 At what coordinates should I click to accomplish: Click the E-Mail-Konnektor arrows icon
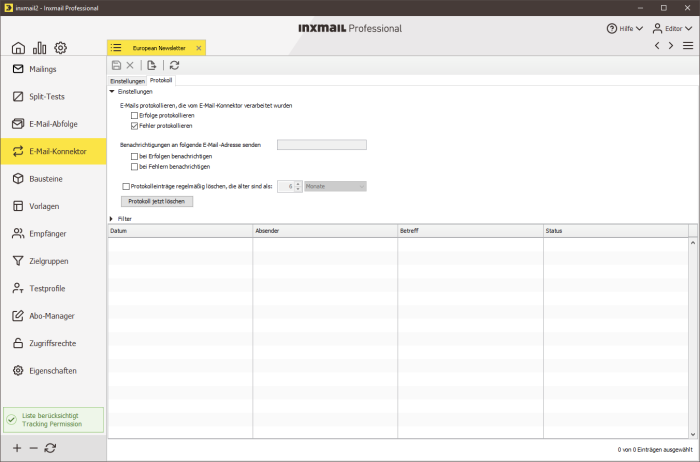18,151
